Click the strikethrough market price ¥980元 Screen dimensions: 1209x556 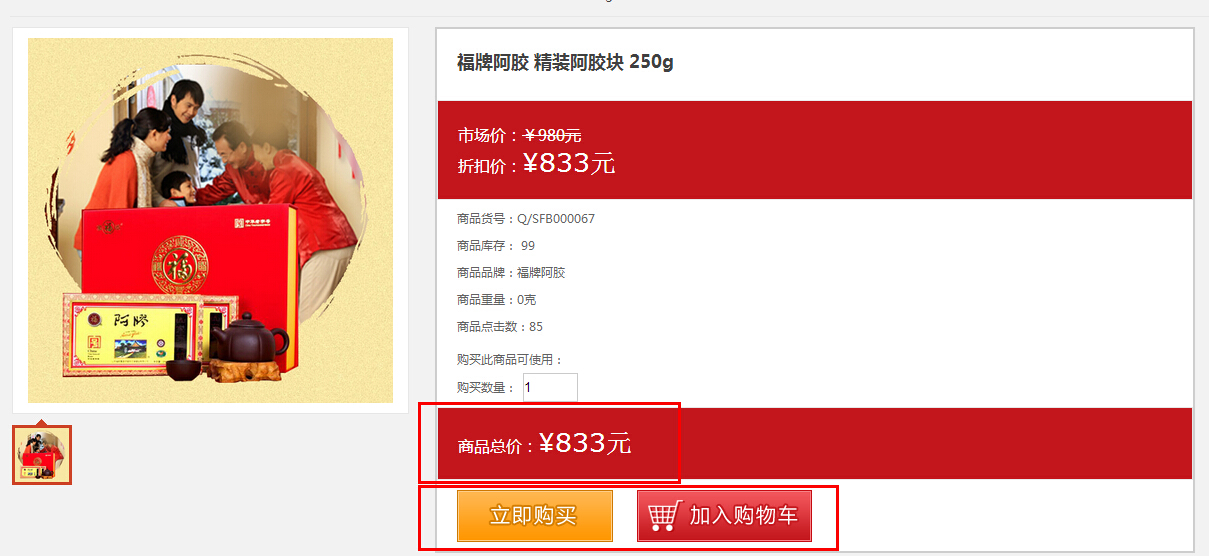click(553, 135)
